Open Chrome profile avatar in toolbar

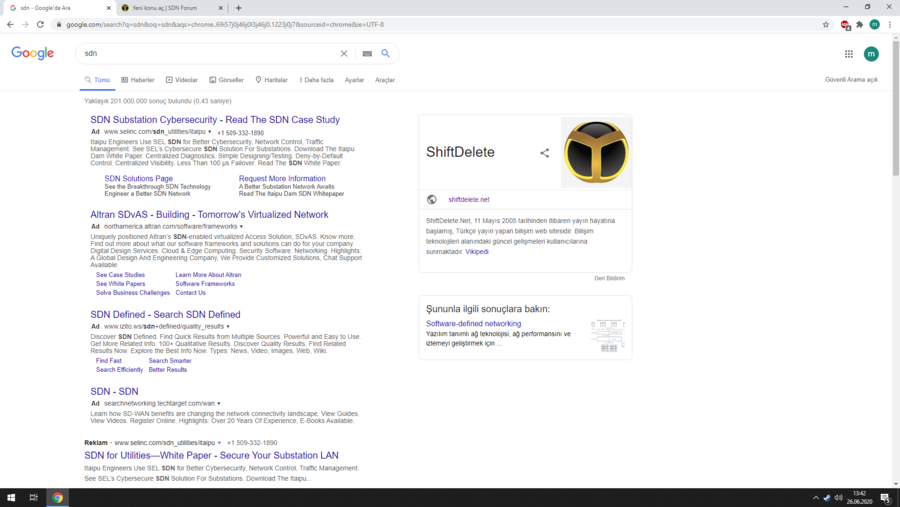tap(875, 24)
